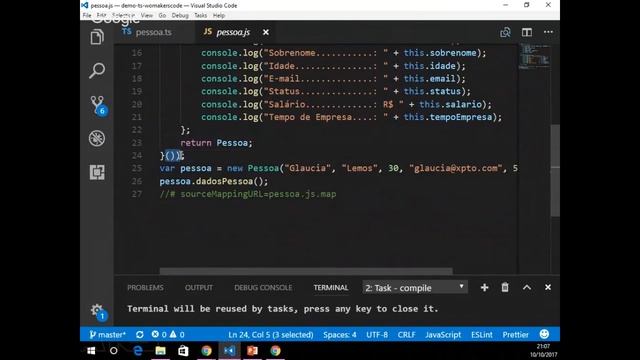Switch to the PROBLEMS panel tab

145,287
